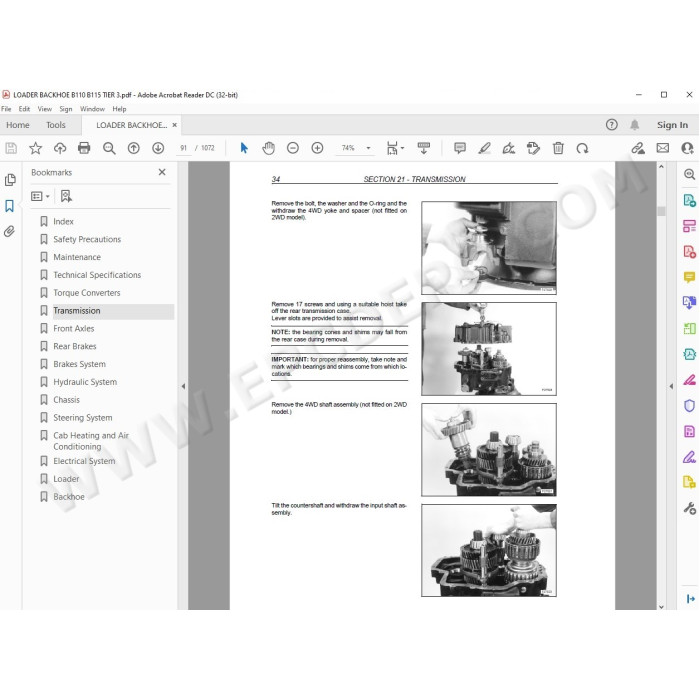700x700 pixels.
Task: Open Page Thumbnails panel icon
Action: [10, 180]
